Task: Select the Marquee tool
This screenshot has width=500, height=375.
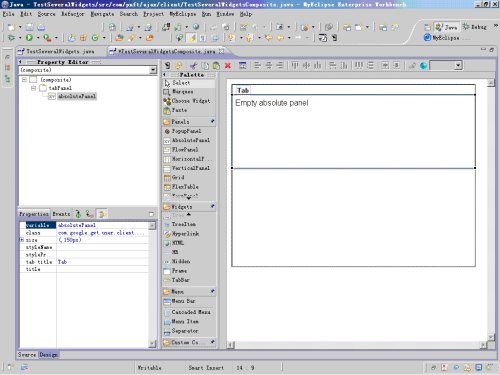Action: (179, 91)
